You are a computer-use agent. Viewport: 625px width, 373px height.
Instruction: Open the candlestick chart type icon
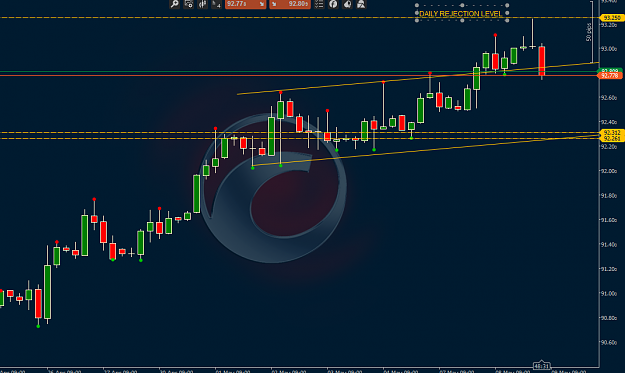203,4
